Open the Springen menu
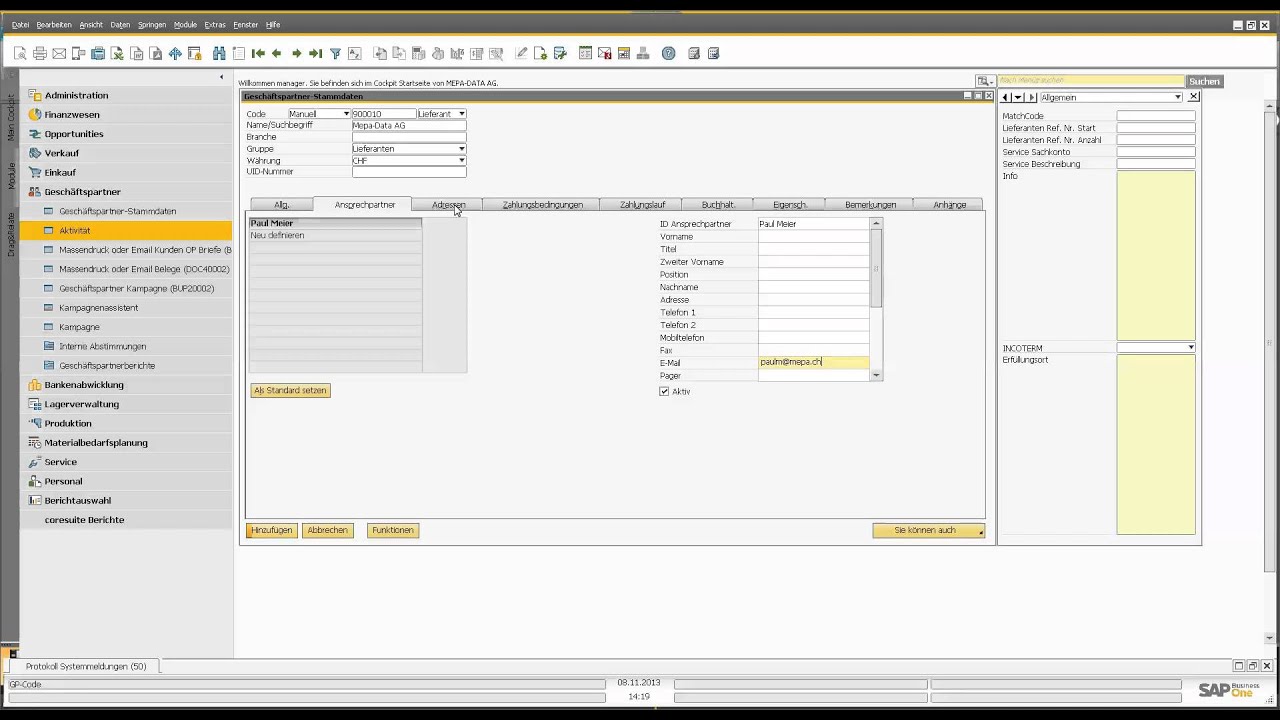 pos(152,24)
